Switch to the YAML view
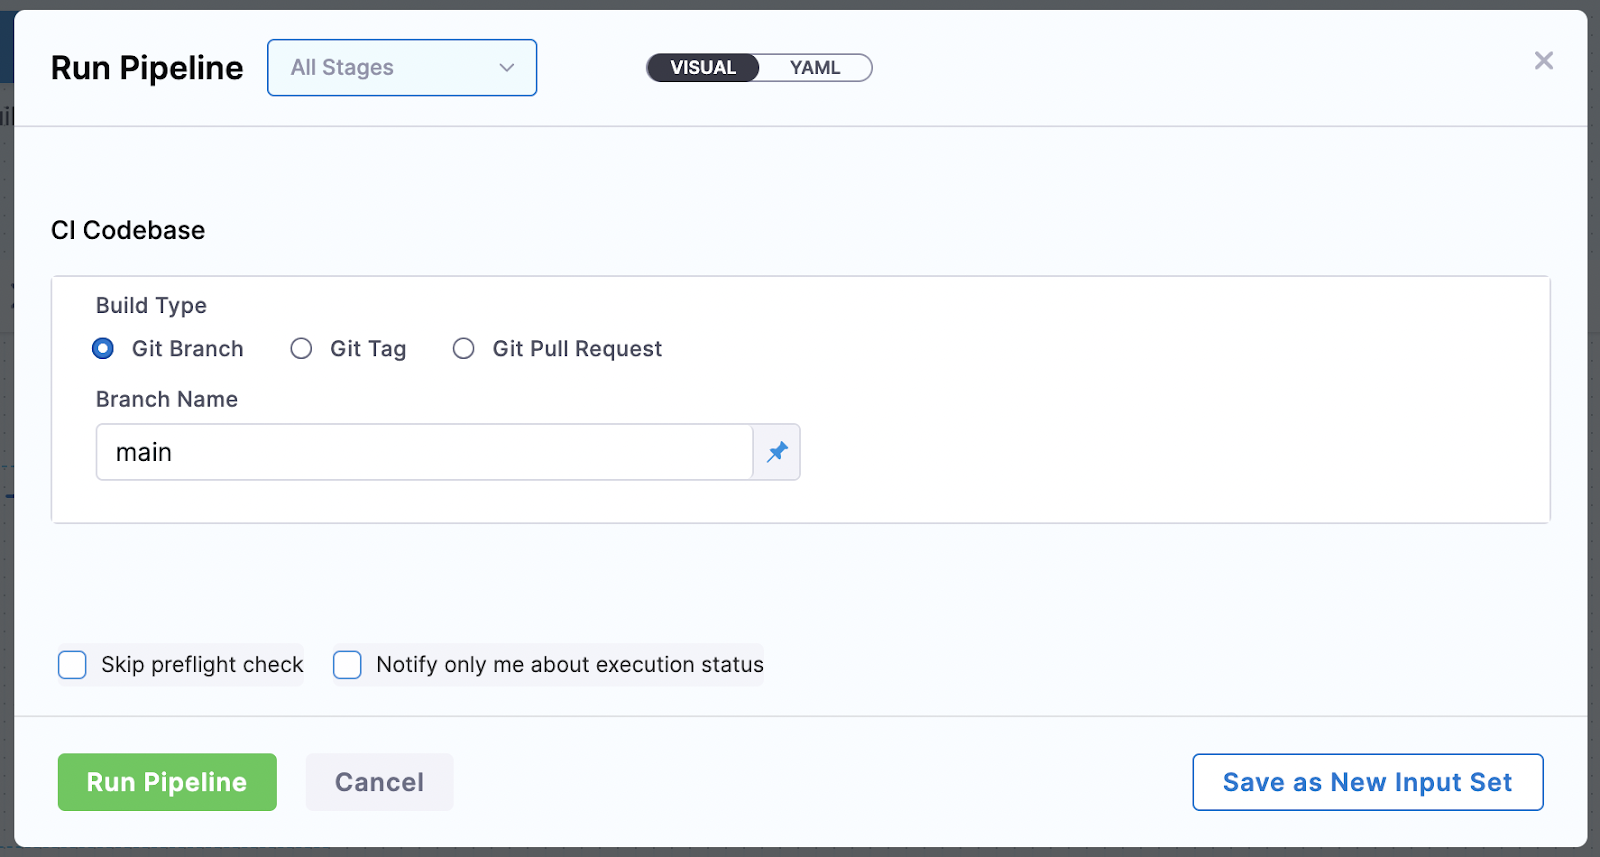This screenshot has height=857, width=1600. pyautogui.click(x=815, y=68)
